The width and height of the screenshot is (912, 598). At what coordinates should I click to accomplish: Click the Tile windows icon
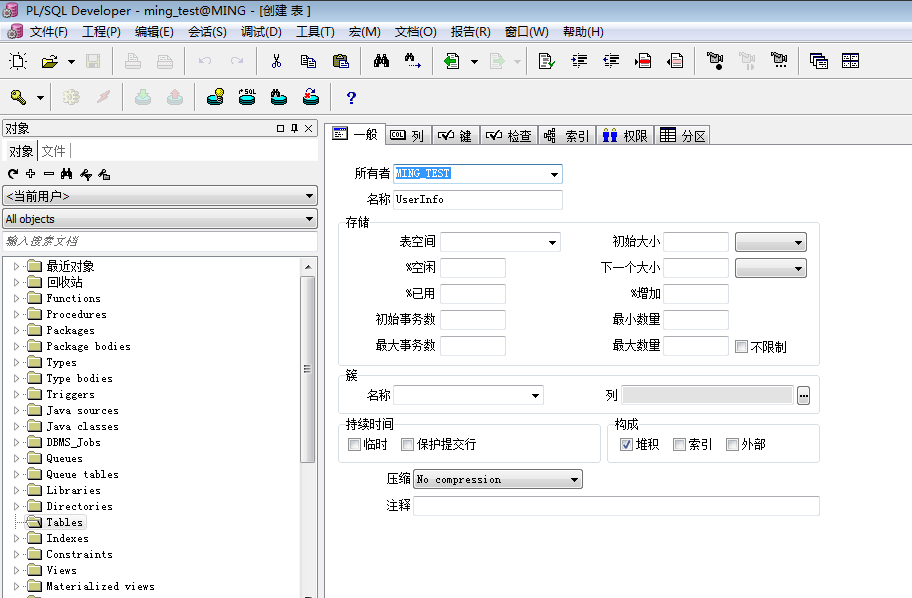[850, 60]
